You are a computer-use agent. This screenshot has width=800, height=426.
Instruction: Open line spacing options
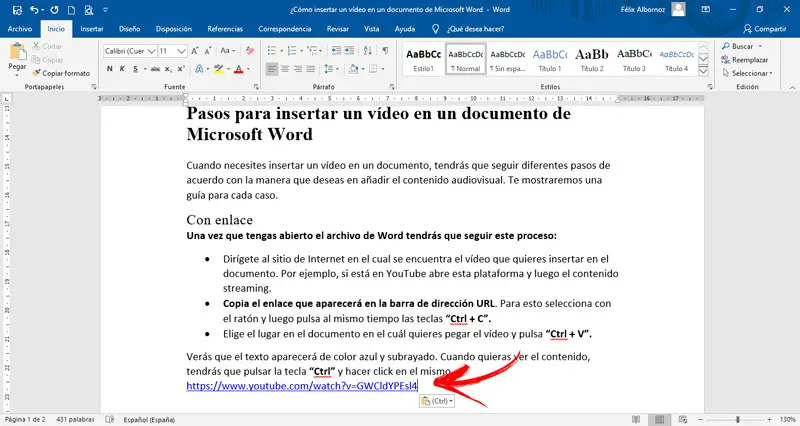[329, 68]
